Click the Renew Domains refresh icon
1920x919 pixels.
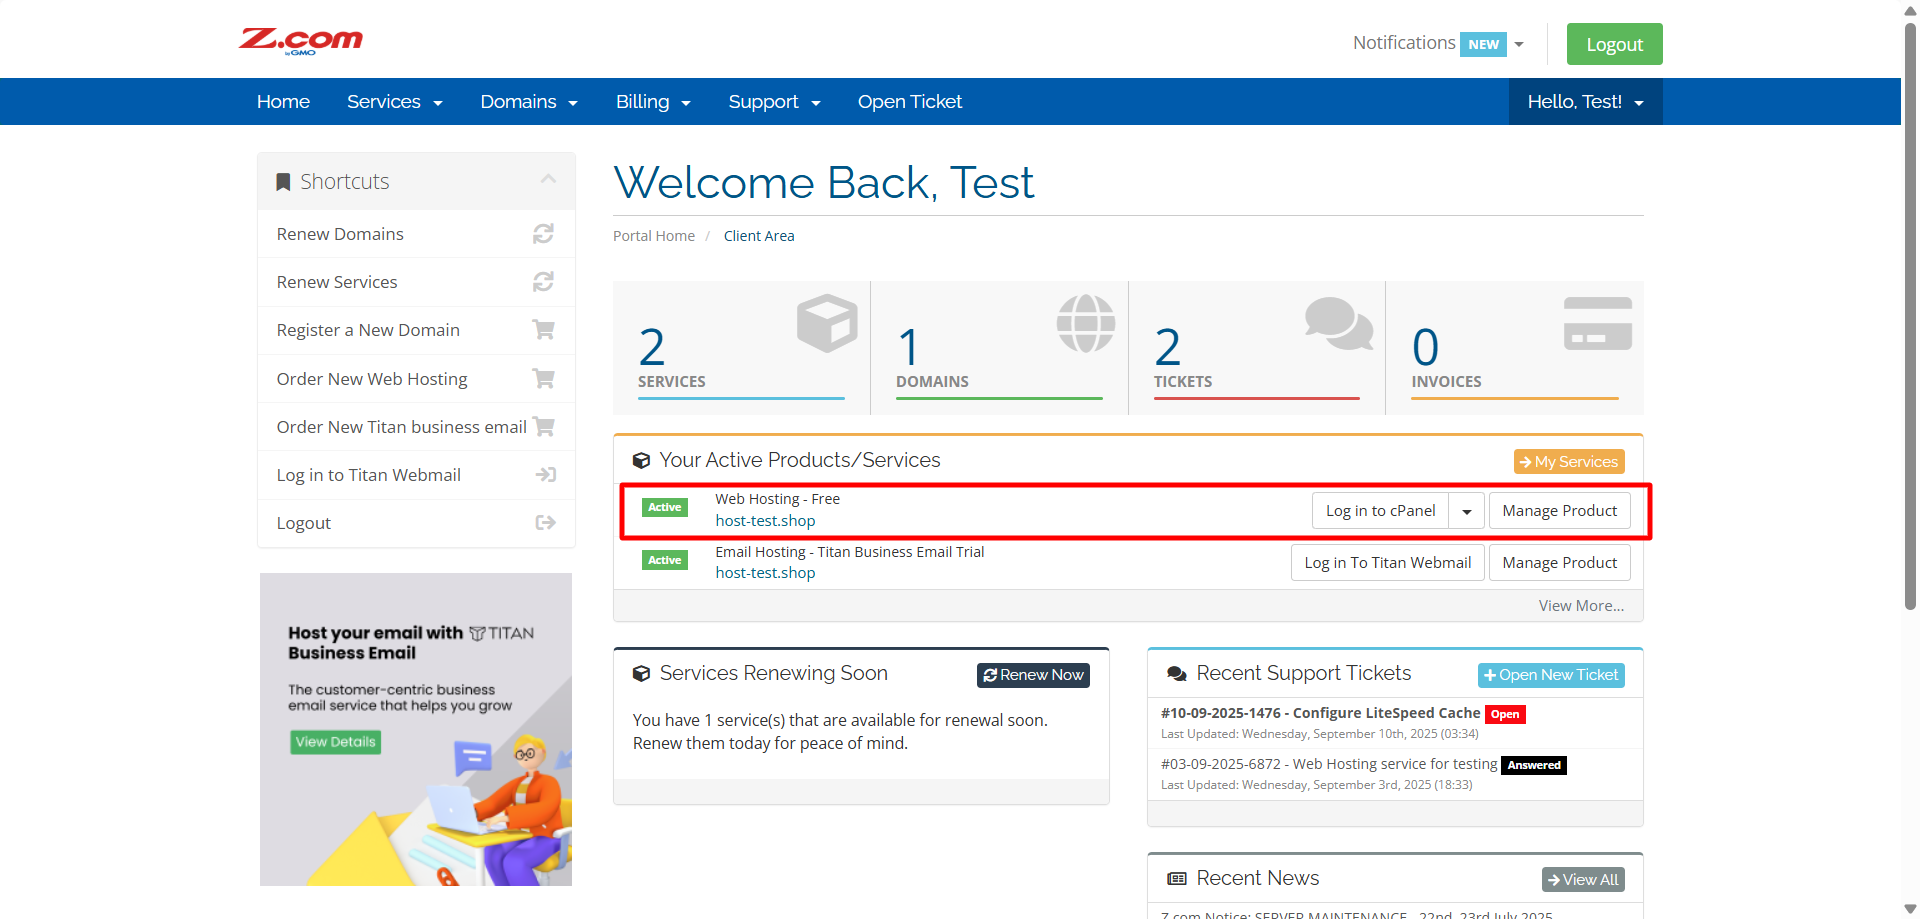[x=543, y=234]
